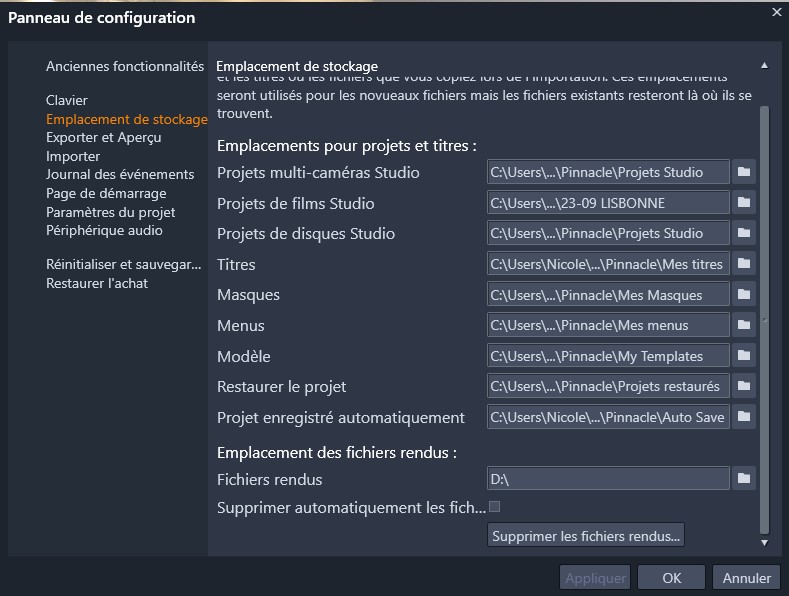The height and width of the screenshot is (596, 789).
Task: Choose folder for Menus storage path
Action: coord(744,325)
